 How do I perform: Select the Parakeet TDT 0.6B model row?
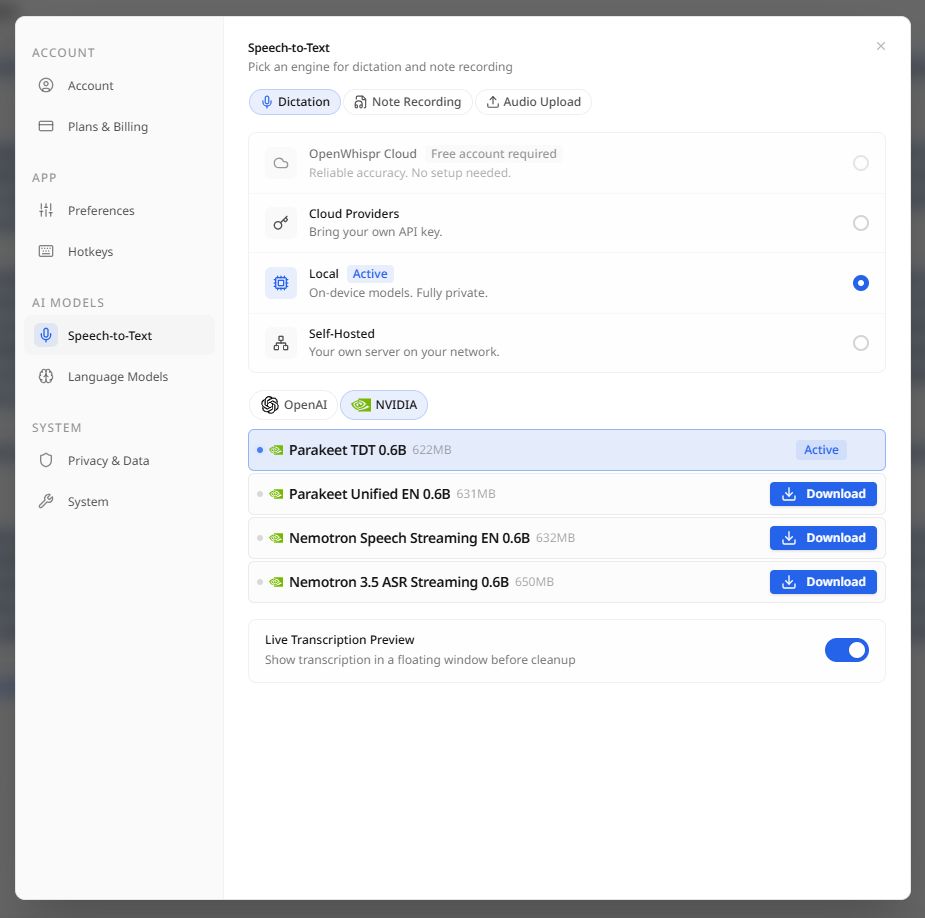tap(567, 450)
